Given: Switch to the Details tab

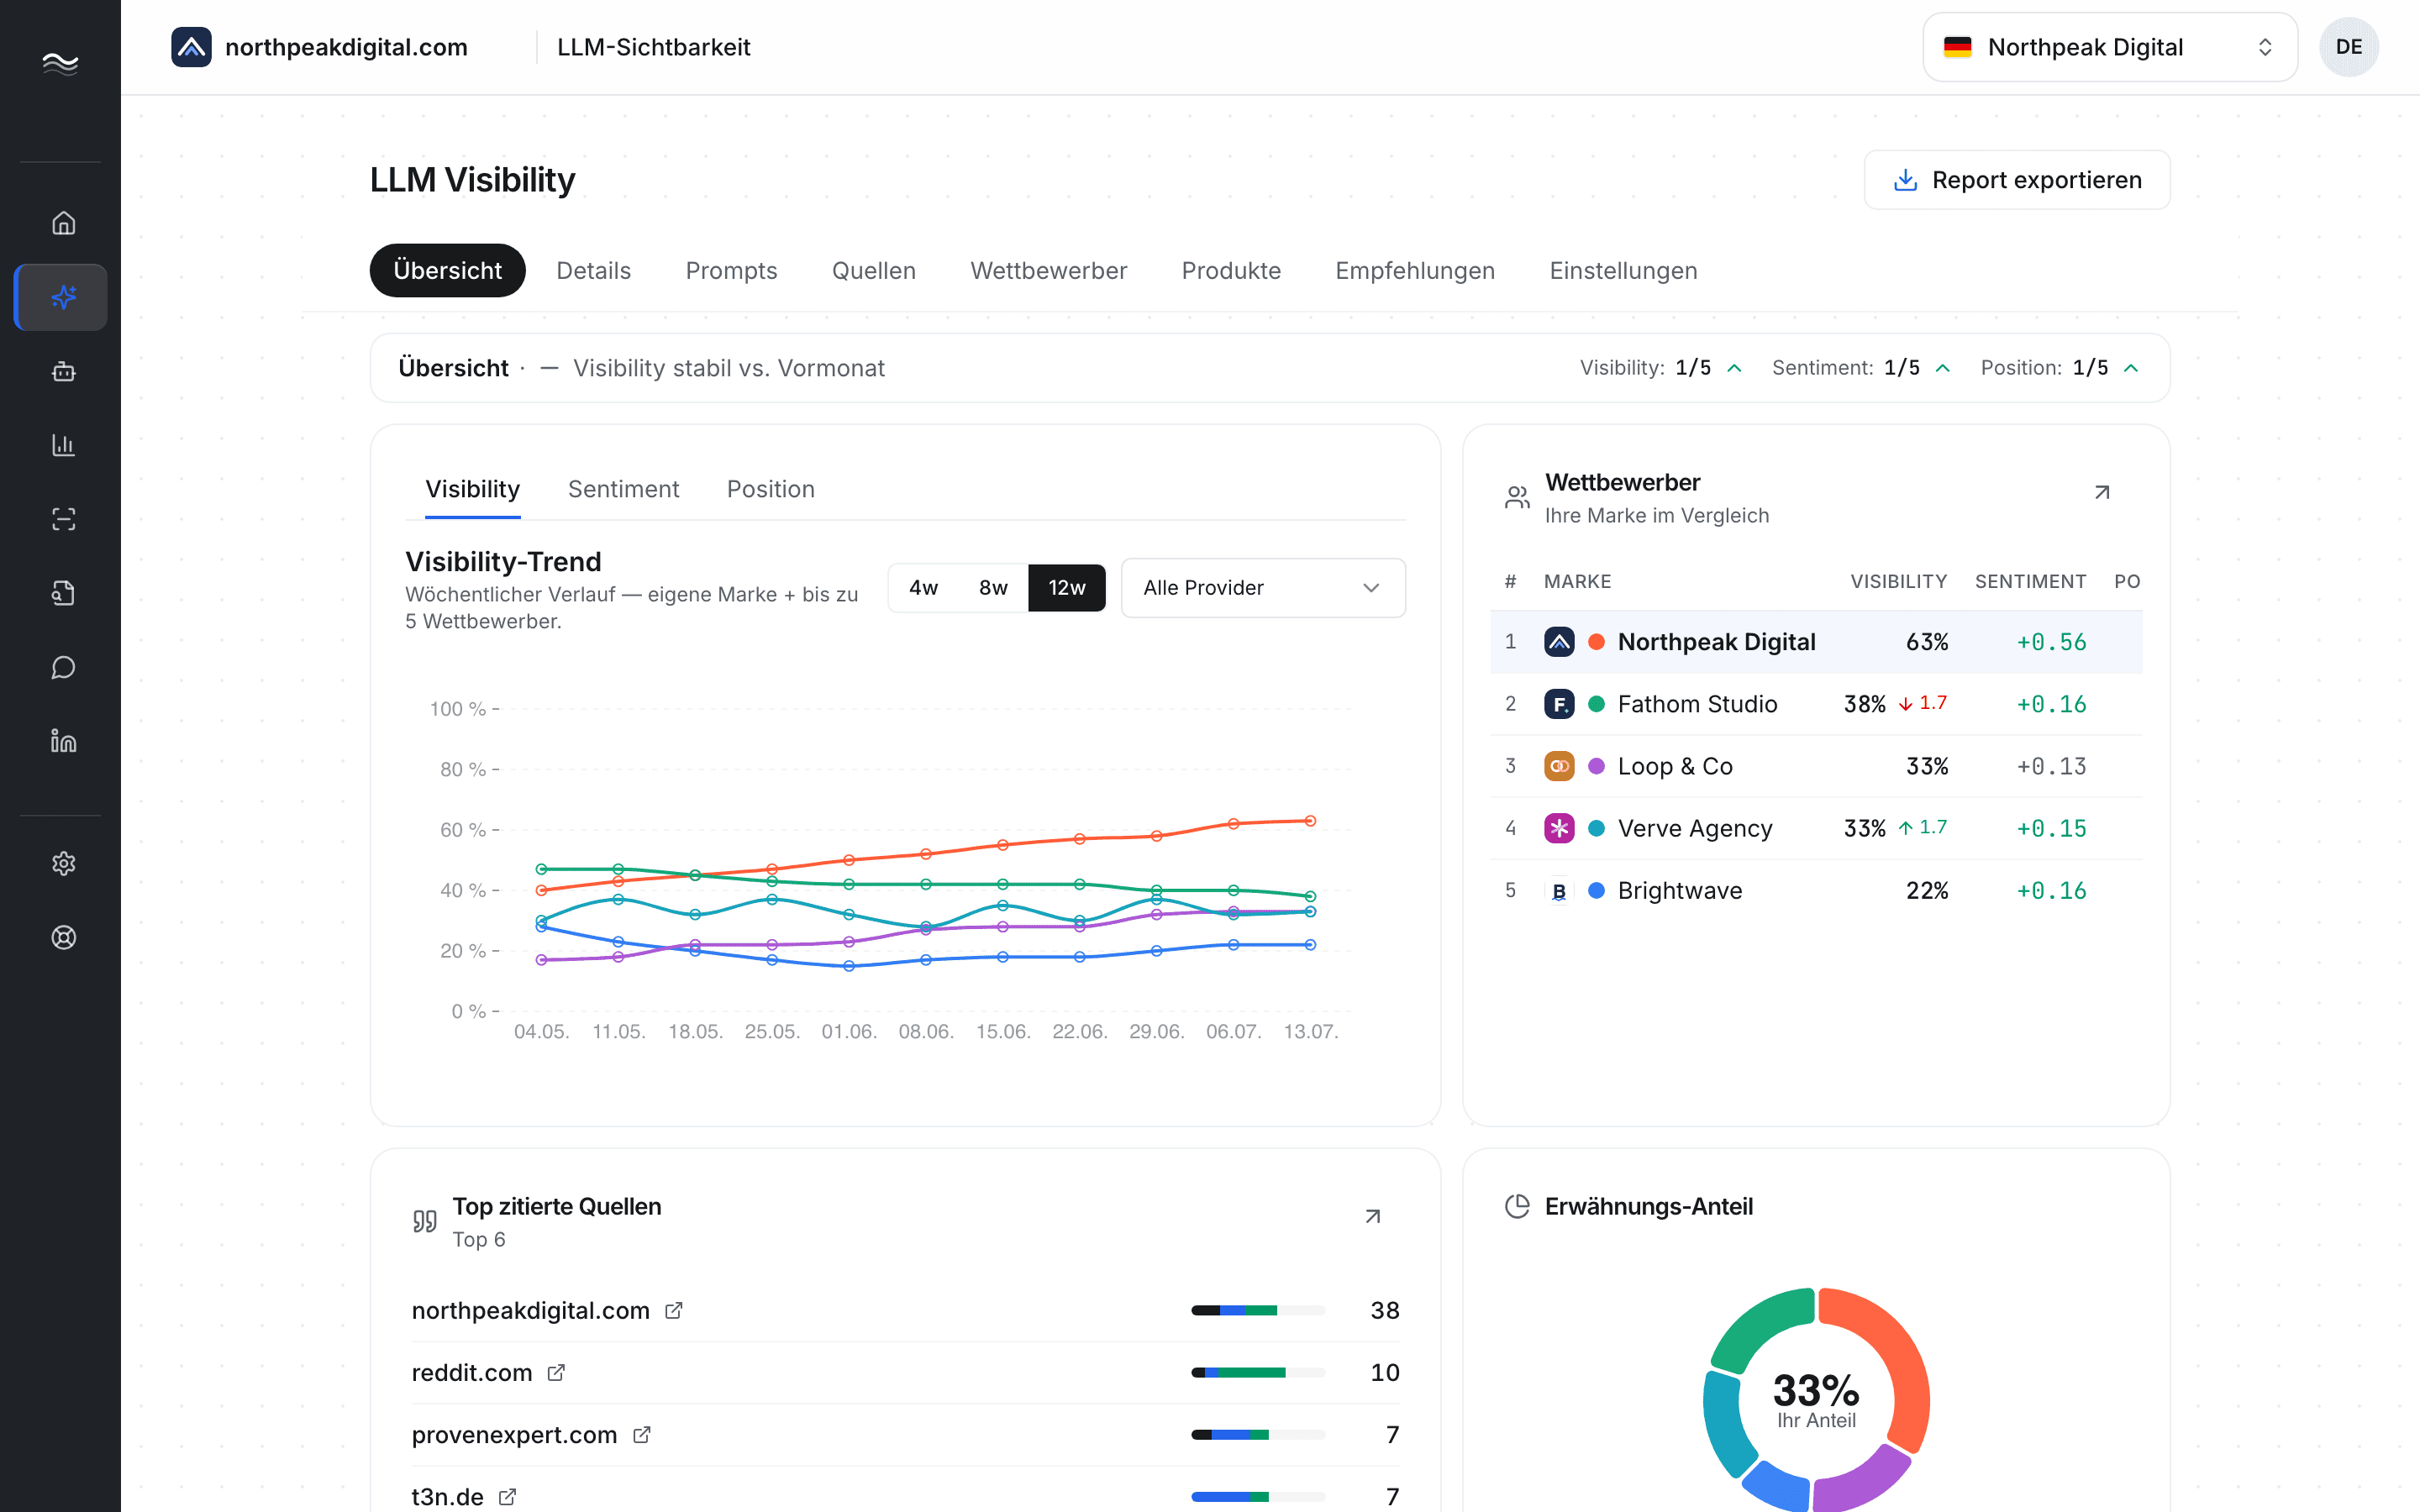Looking at the screenshot, I should 594,270.
